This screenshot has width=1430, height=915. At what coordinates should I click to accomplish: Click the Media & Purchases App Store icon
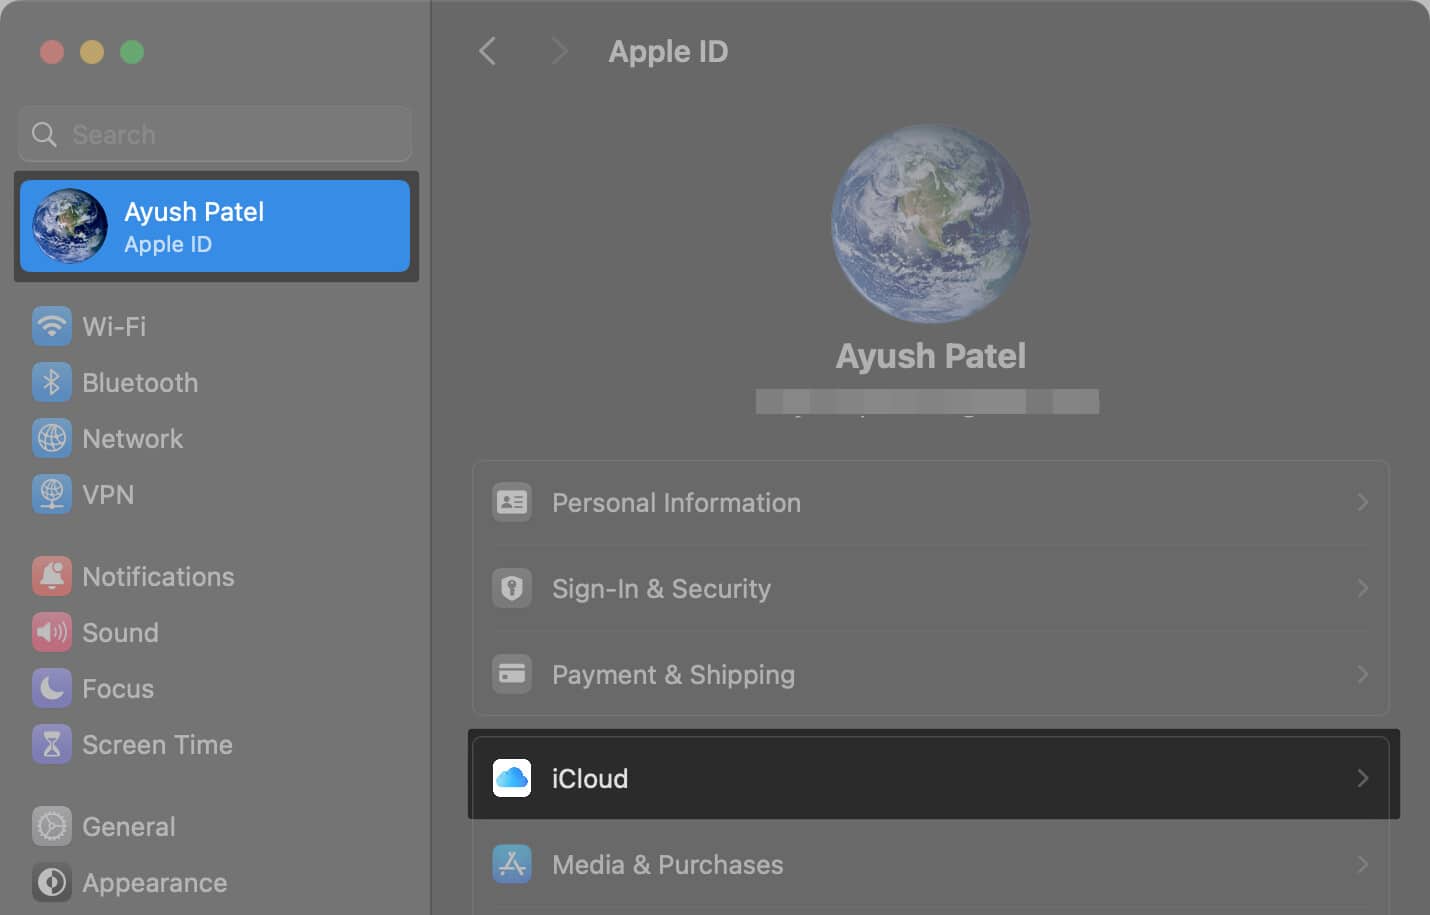512,864
